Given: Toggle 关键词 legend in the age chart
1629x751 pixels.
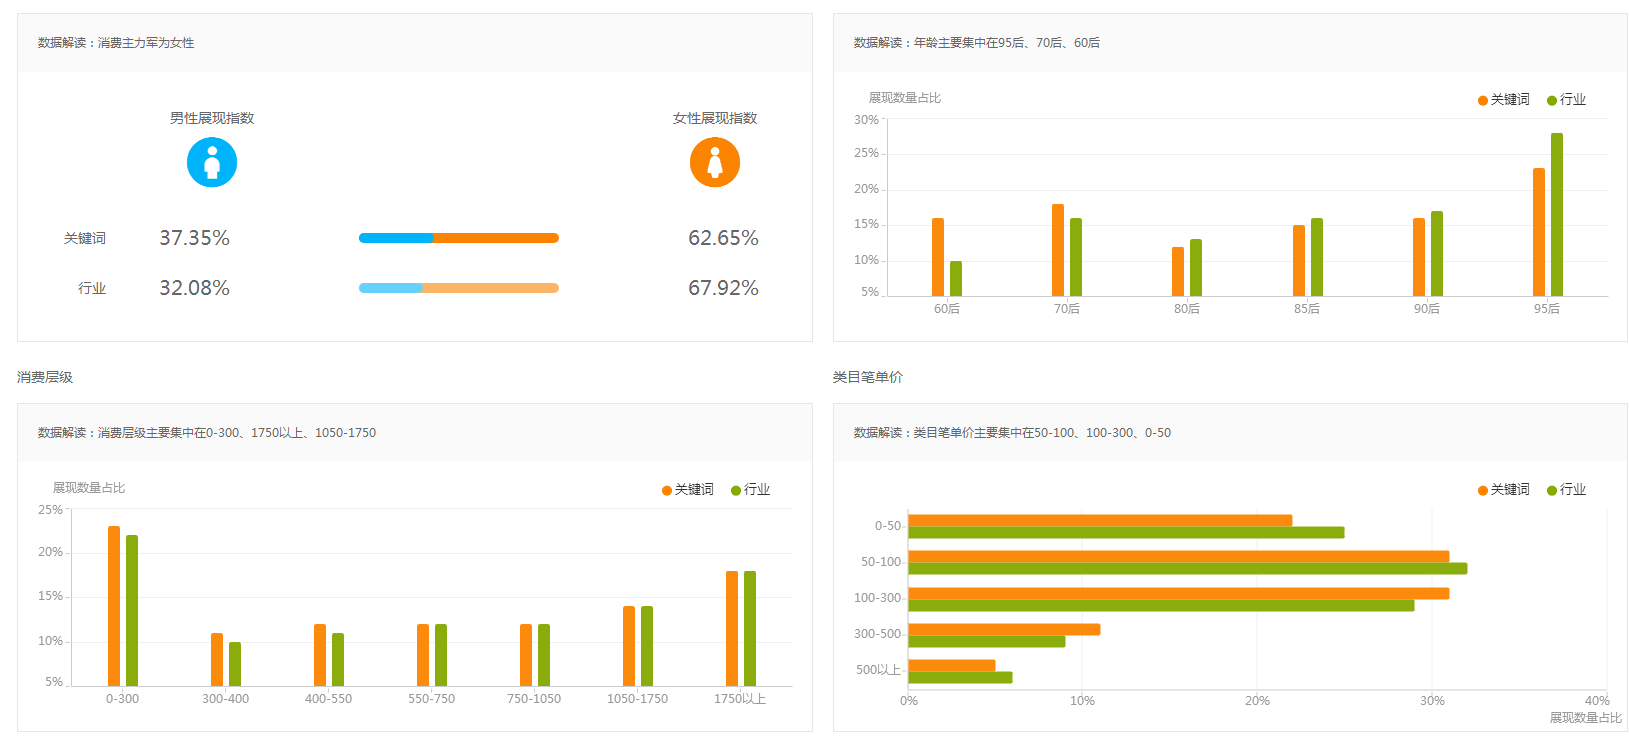Looking at the screenshot, I should 1504,100.
